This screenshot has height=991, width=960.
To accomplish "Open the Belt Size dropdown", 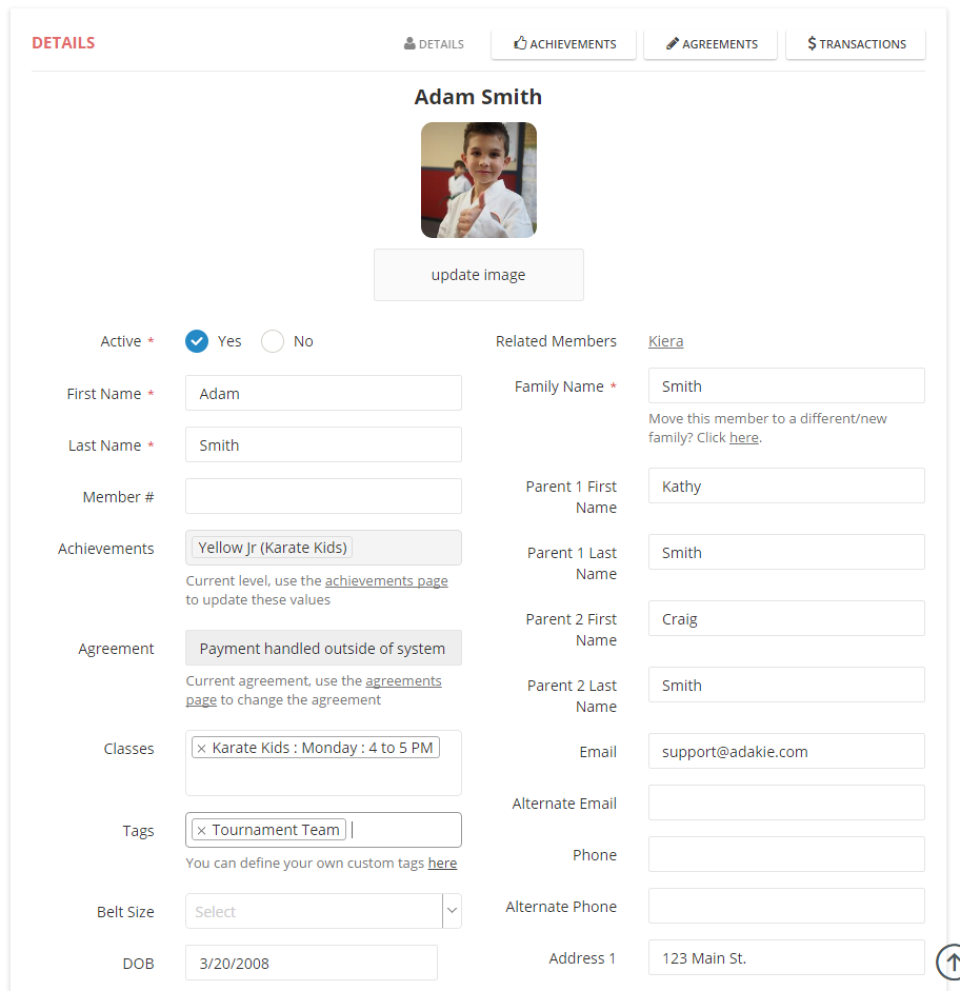I will coord(451,911).
